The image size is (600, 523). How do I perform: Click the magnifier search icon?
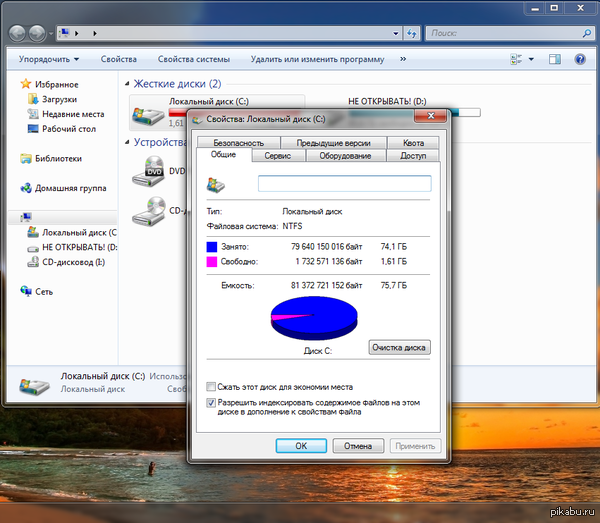(587, 33)
